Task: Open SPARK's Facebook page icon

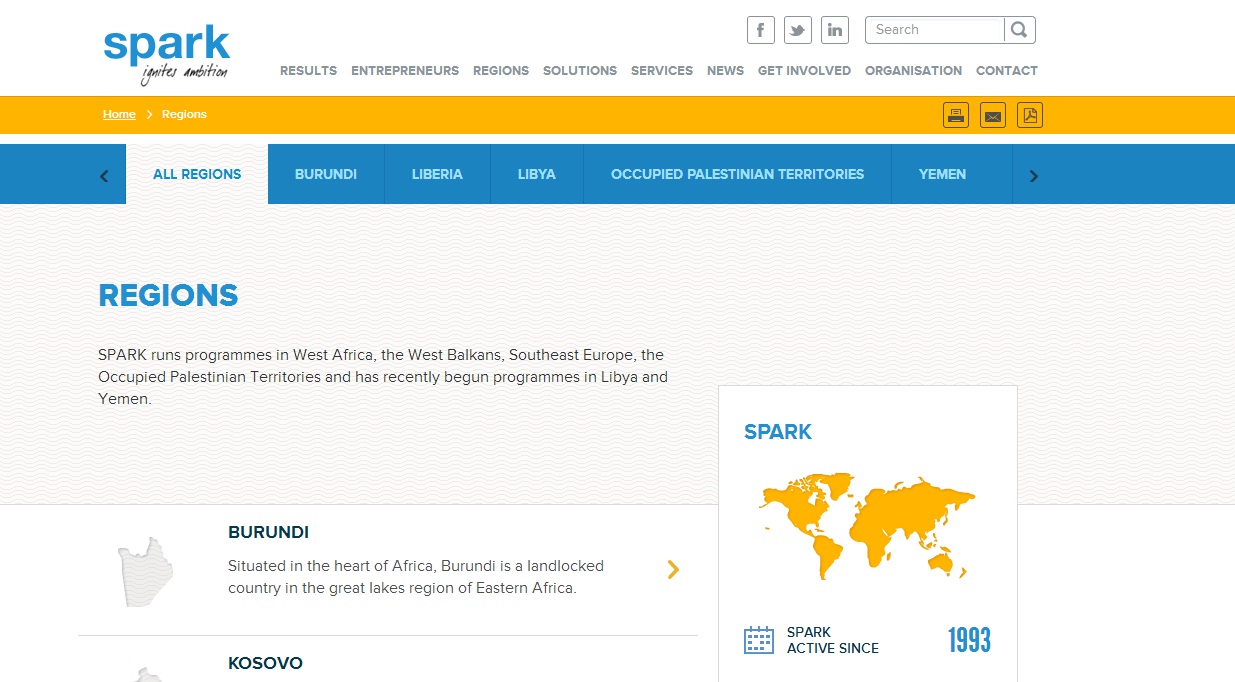Action: click(x=761, y=30)
